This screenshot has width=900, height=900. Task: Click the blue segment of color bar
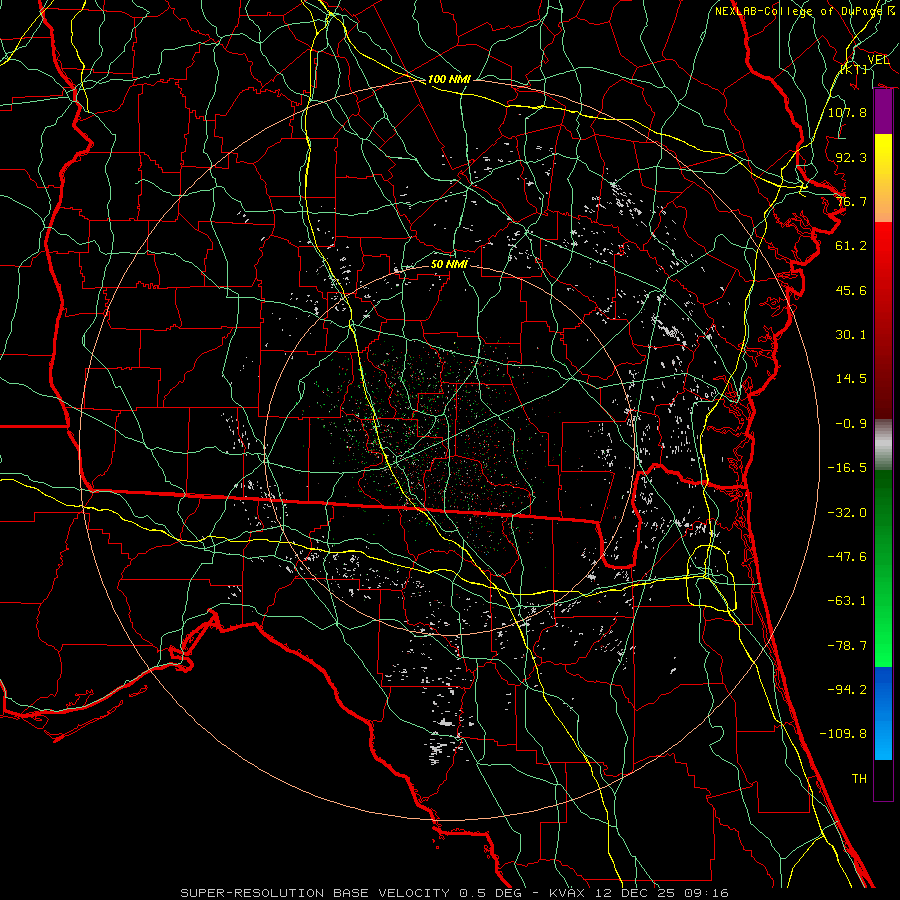(883, 713)
